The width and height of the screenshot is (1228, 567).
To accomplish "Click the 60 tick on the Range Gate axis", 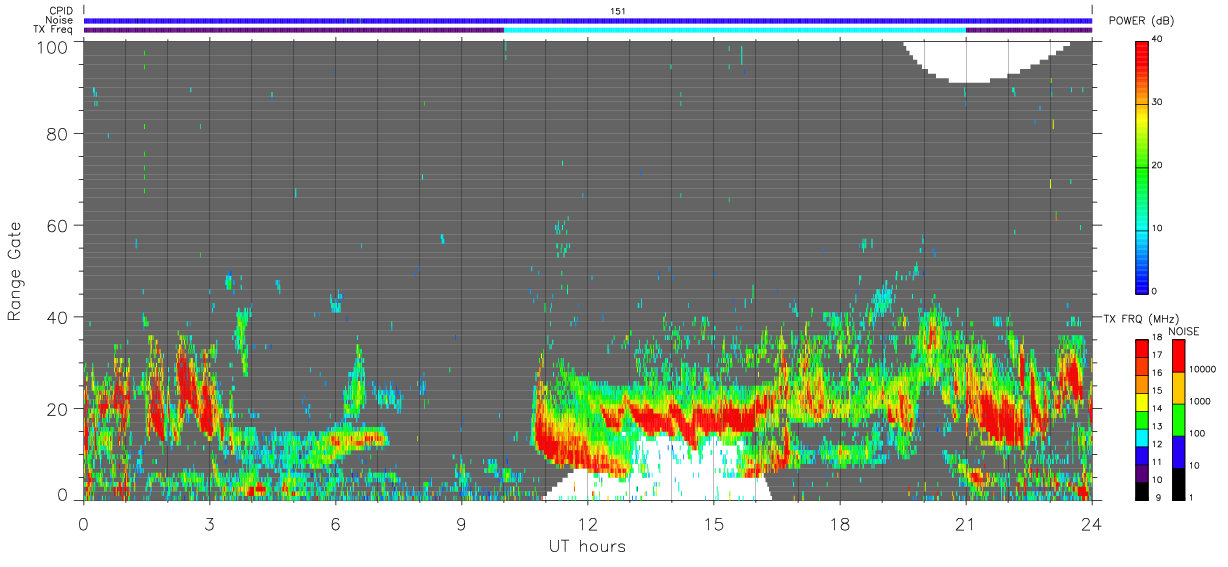I will click(x=57, y=225).
